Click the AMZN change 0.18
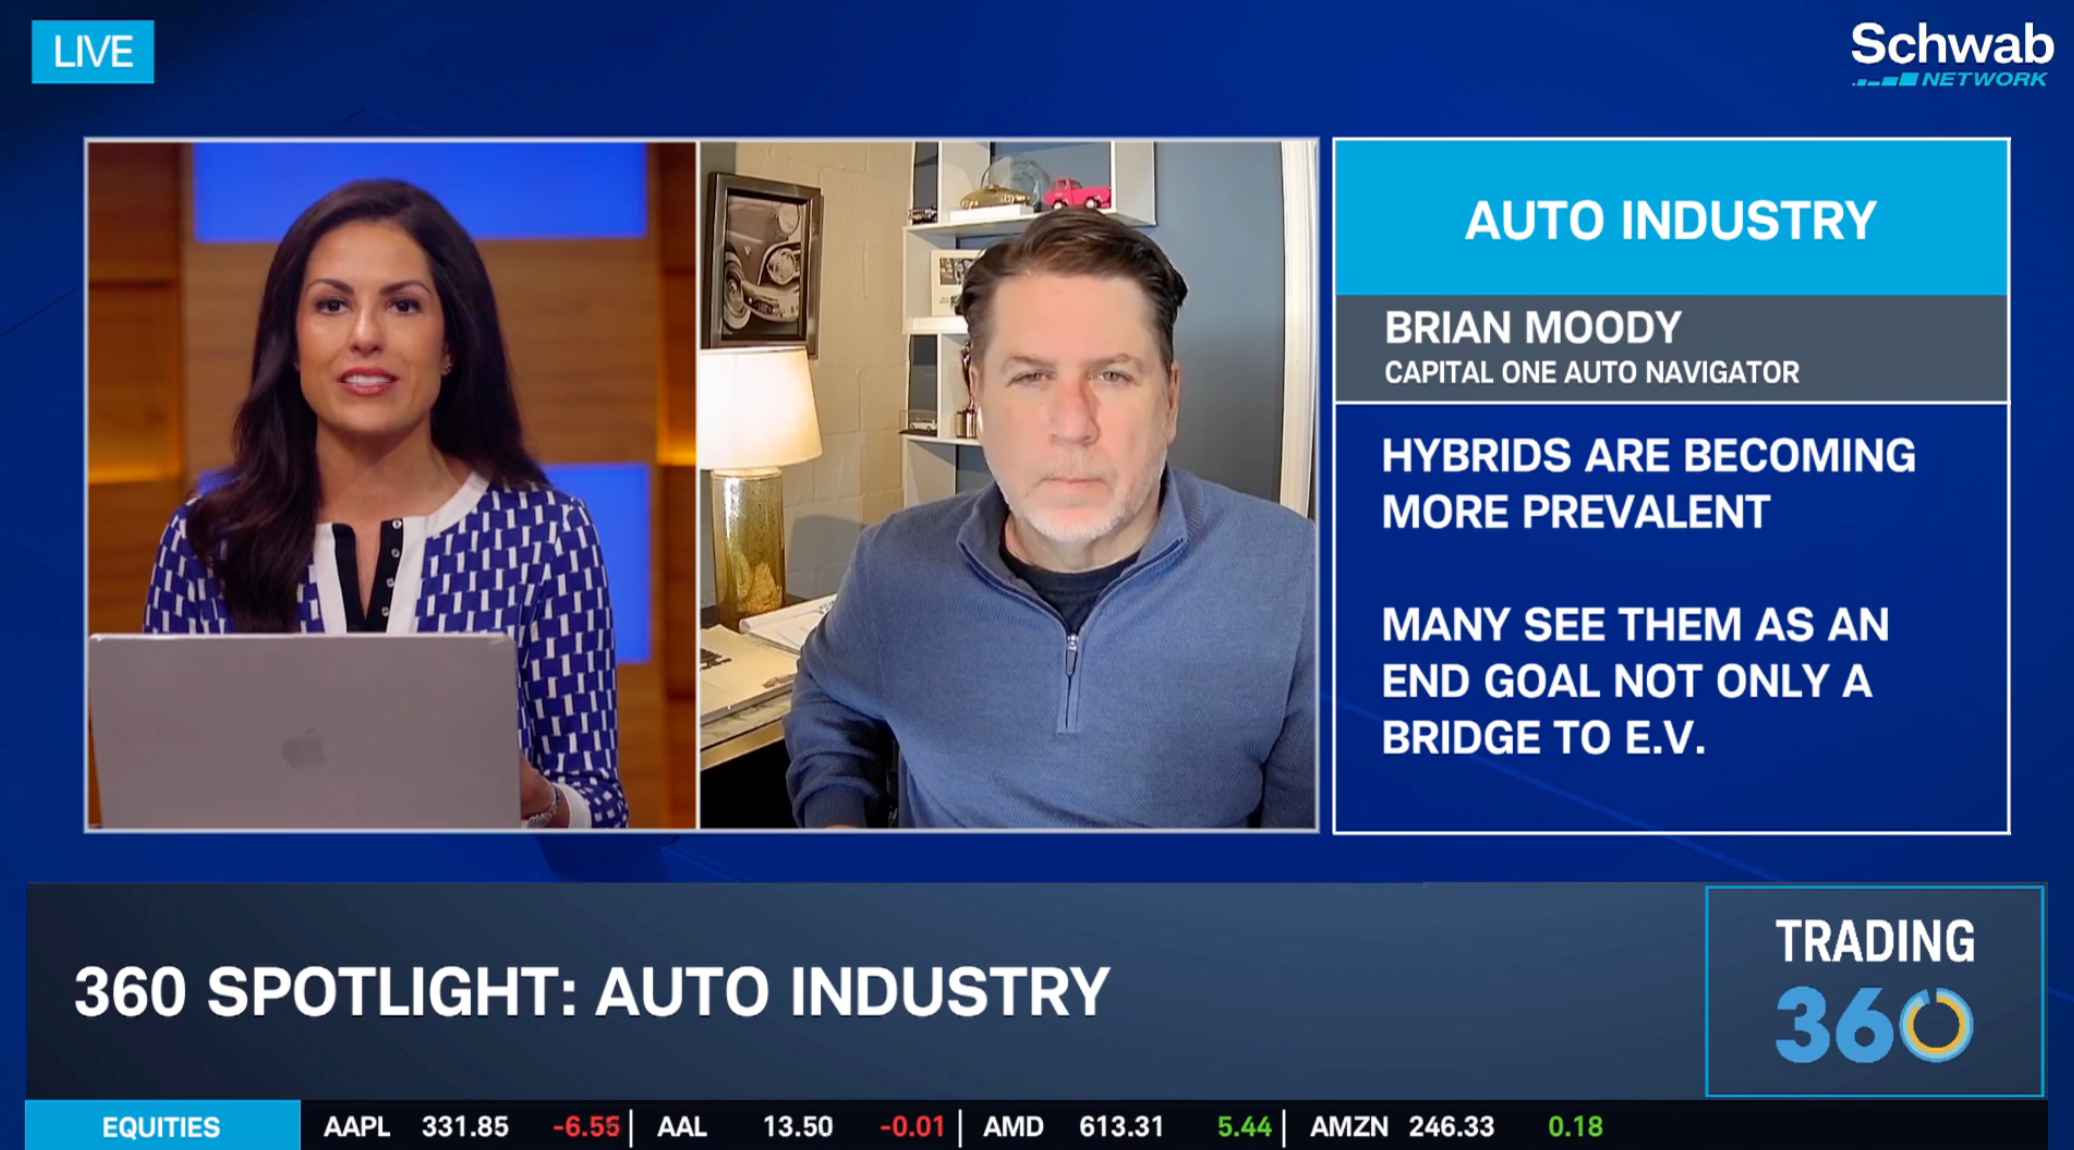 point(1575,1127)
